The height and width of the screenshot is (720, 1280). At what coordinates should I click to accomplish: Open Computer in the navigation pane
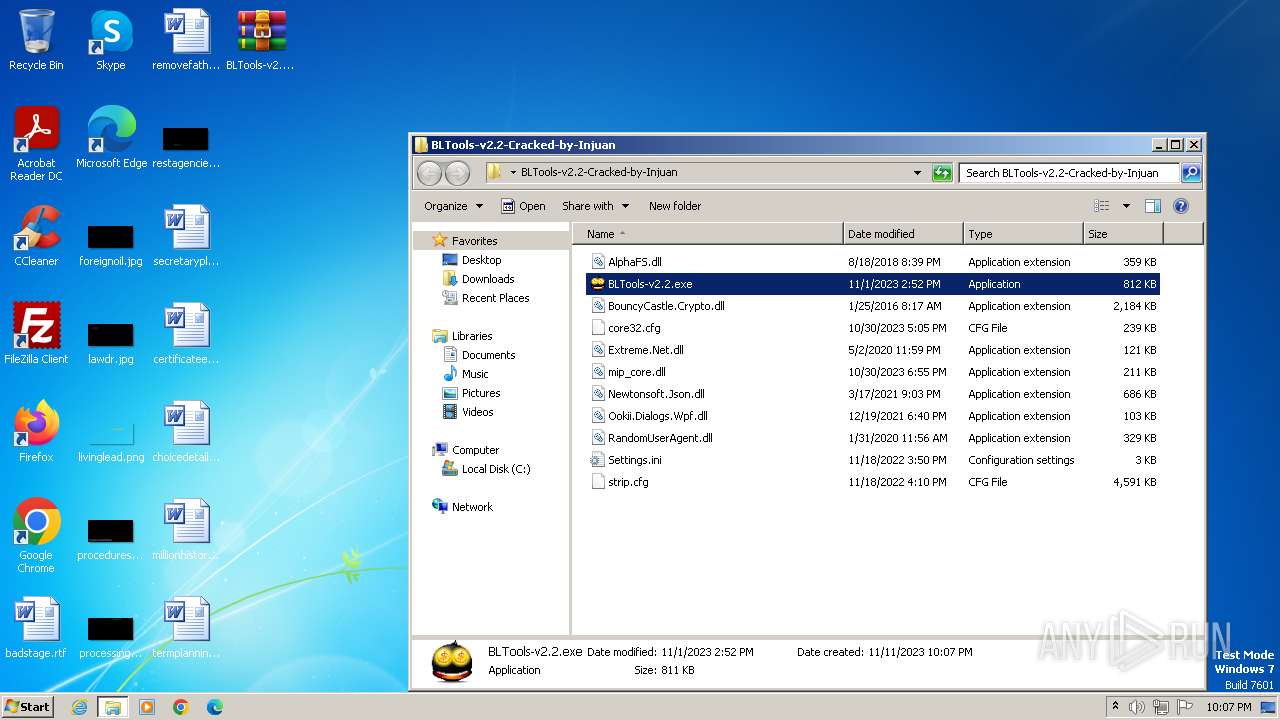point(475,450)
